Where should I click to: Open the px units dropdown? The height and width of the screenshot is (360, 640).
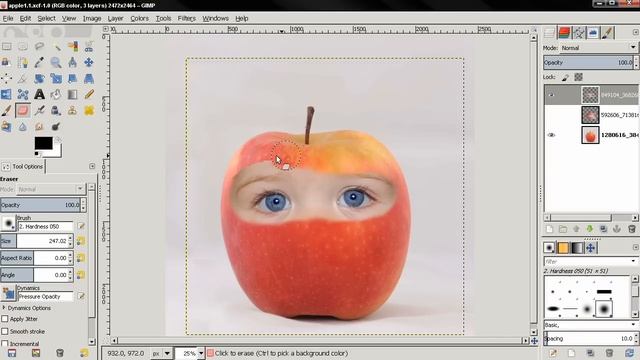167,353
